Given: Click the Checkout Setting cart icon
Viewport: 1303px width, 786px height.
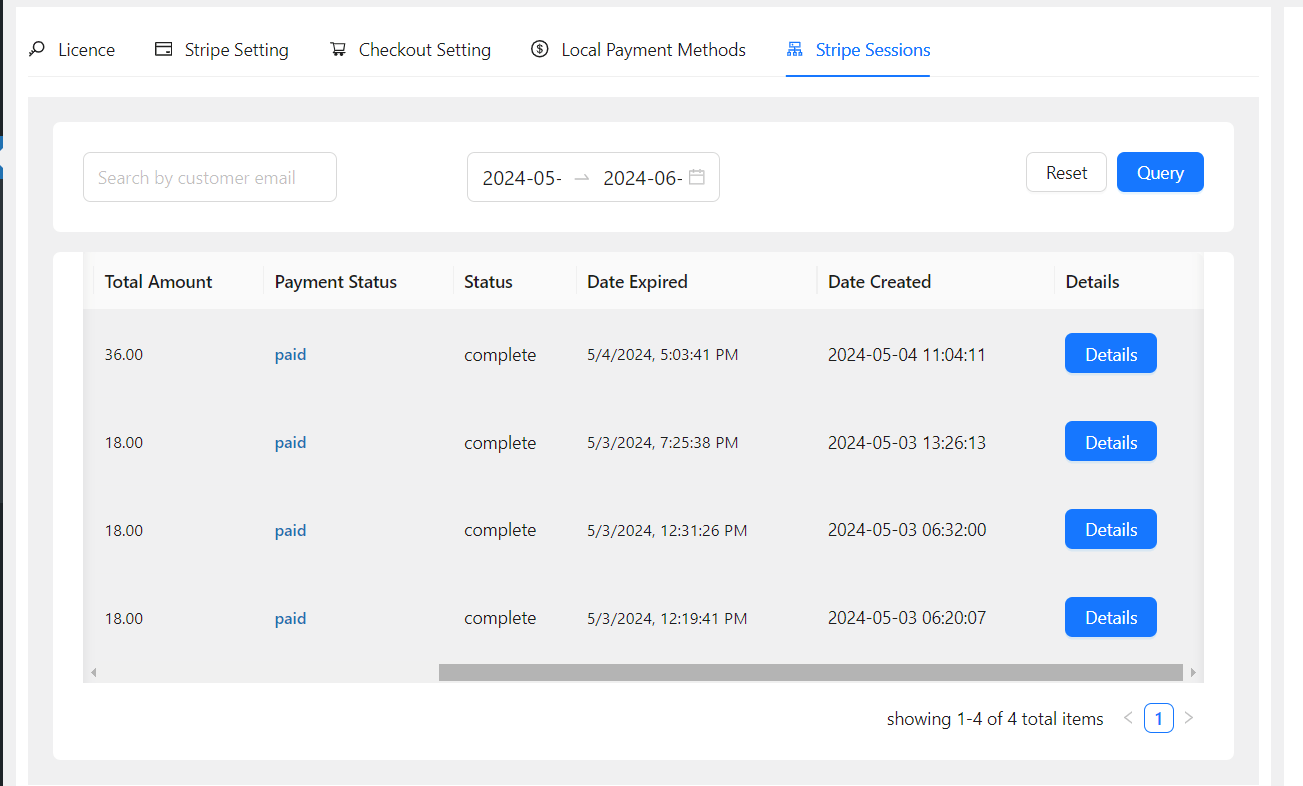Looking at the screenshot, I should coord(338,49).
